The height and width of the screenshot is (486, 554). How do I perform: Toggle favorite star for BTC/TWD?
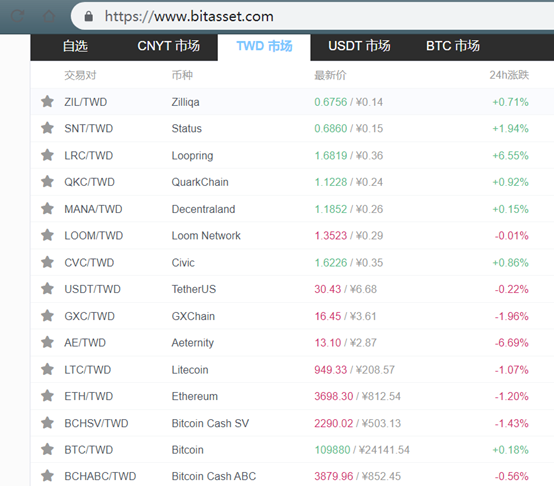tap(47, 449)
